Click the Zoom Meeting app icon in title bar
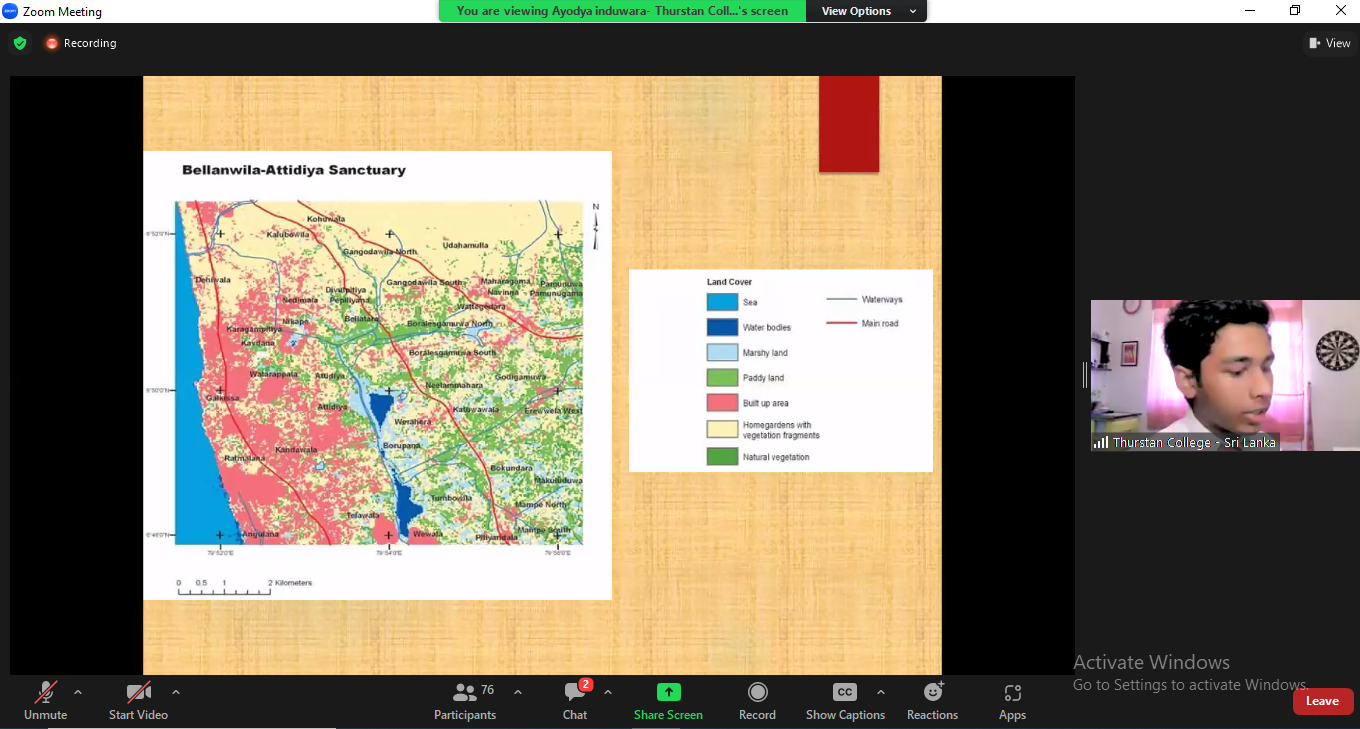Viewport: 1360px width, 729px height. click(11, 11)
